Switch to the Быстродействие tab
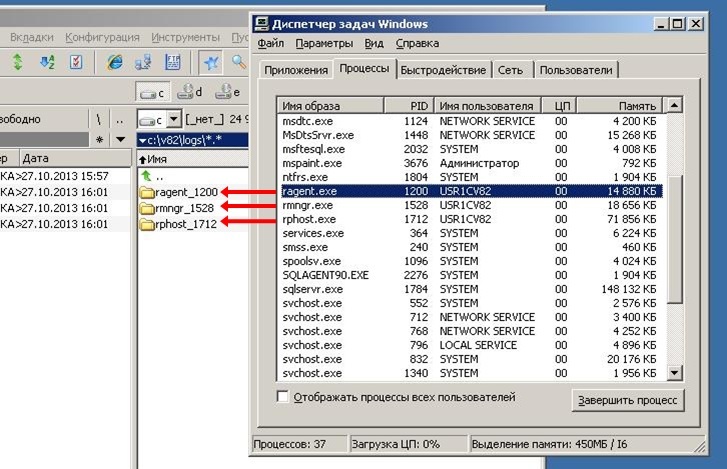 point(443,70)
